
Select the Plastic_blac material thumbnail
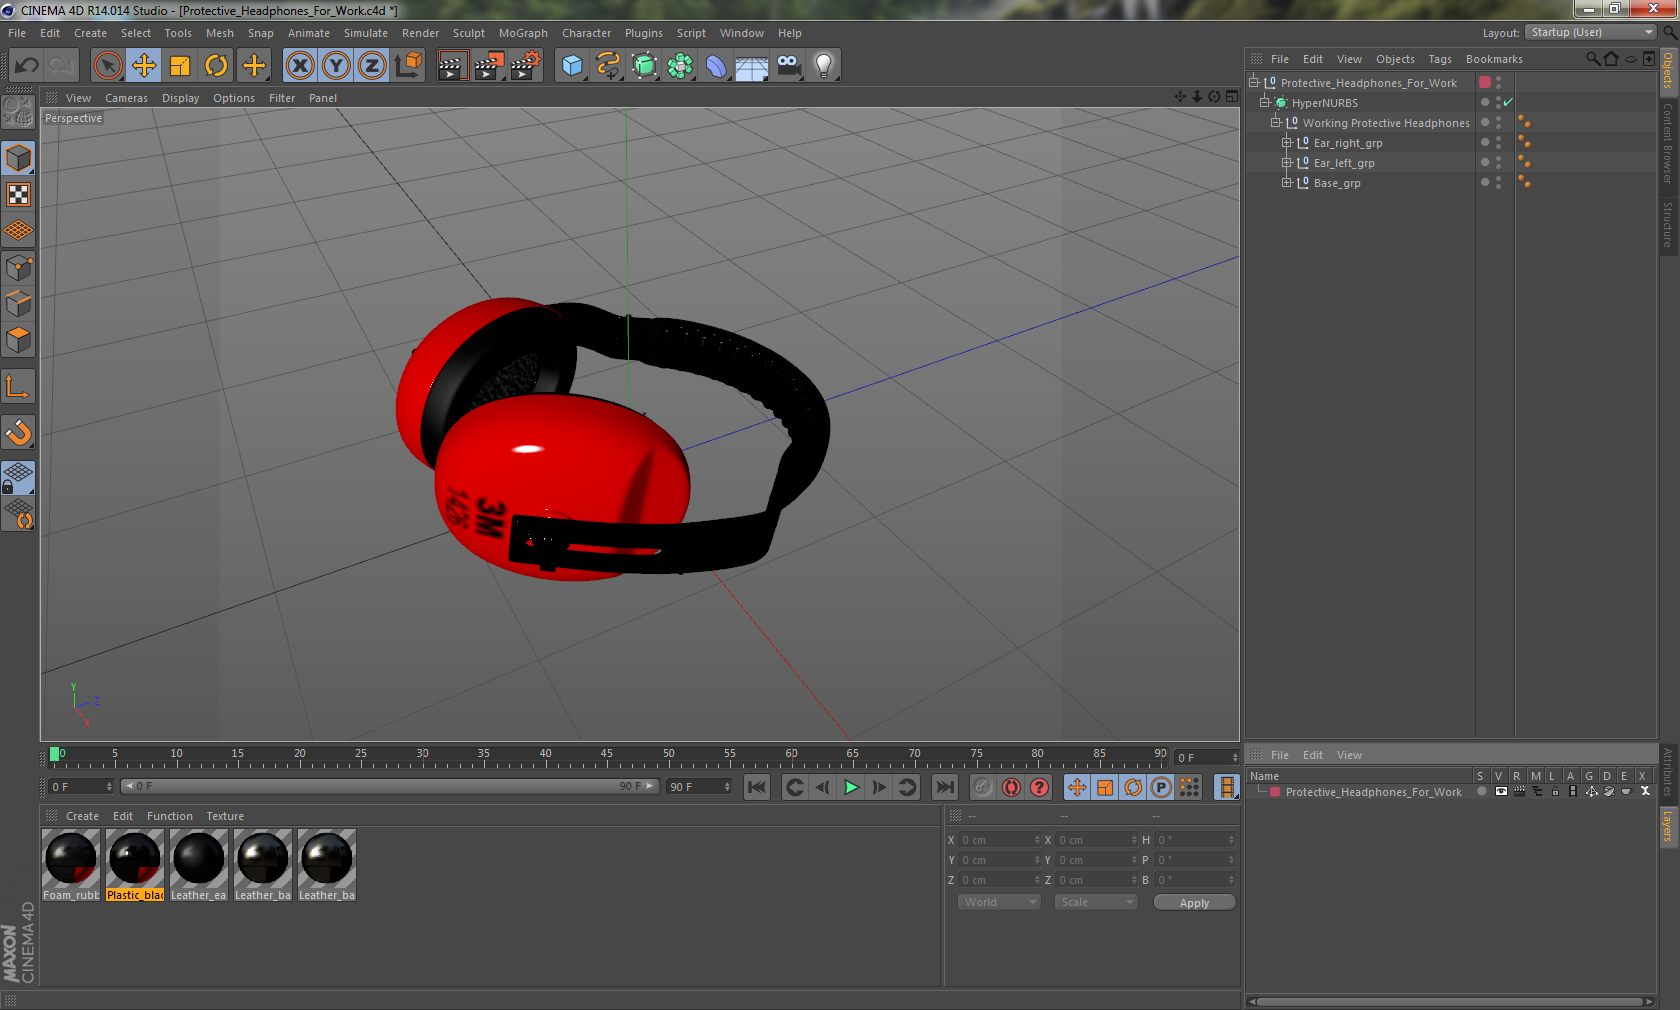pos(135,858)
